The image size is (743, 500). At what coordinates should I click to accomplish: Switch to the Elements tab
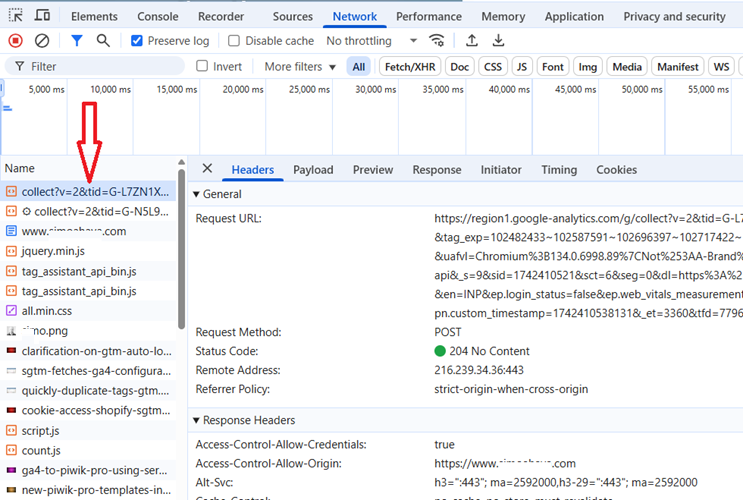click(94, 17)
